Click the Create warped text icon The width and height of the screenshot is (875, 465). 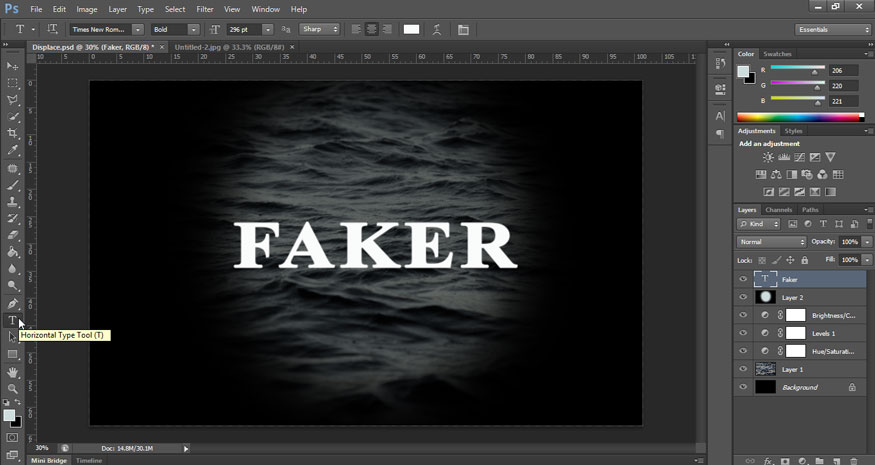pos(437,30)
